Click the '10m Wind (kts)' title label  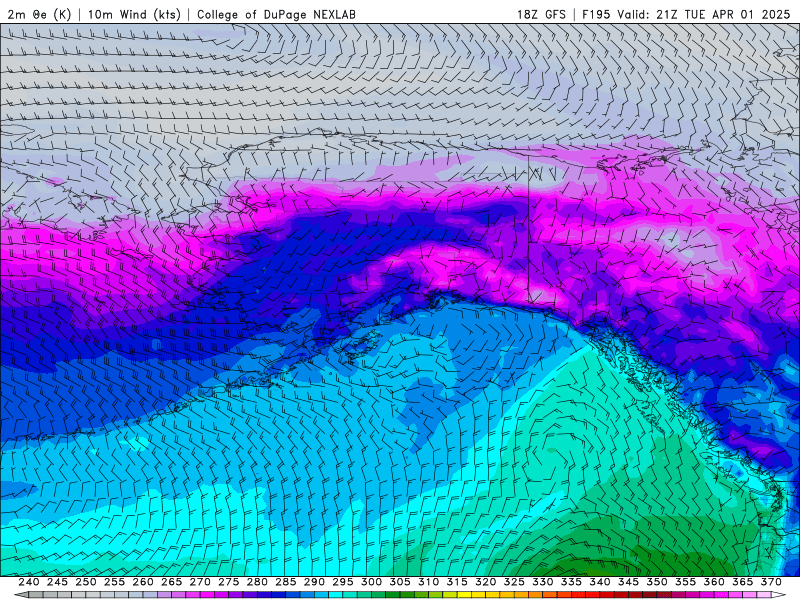(x=134, y=14)
